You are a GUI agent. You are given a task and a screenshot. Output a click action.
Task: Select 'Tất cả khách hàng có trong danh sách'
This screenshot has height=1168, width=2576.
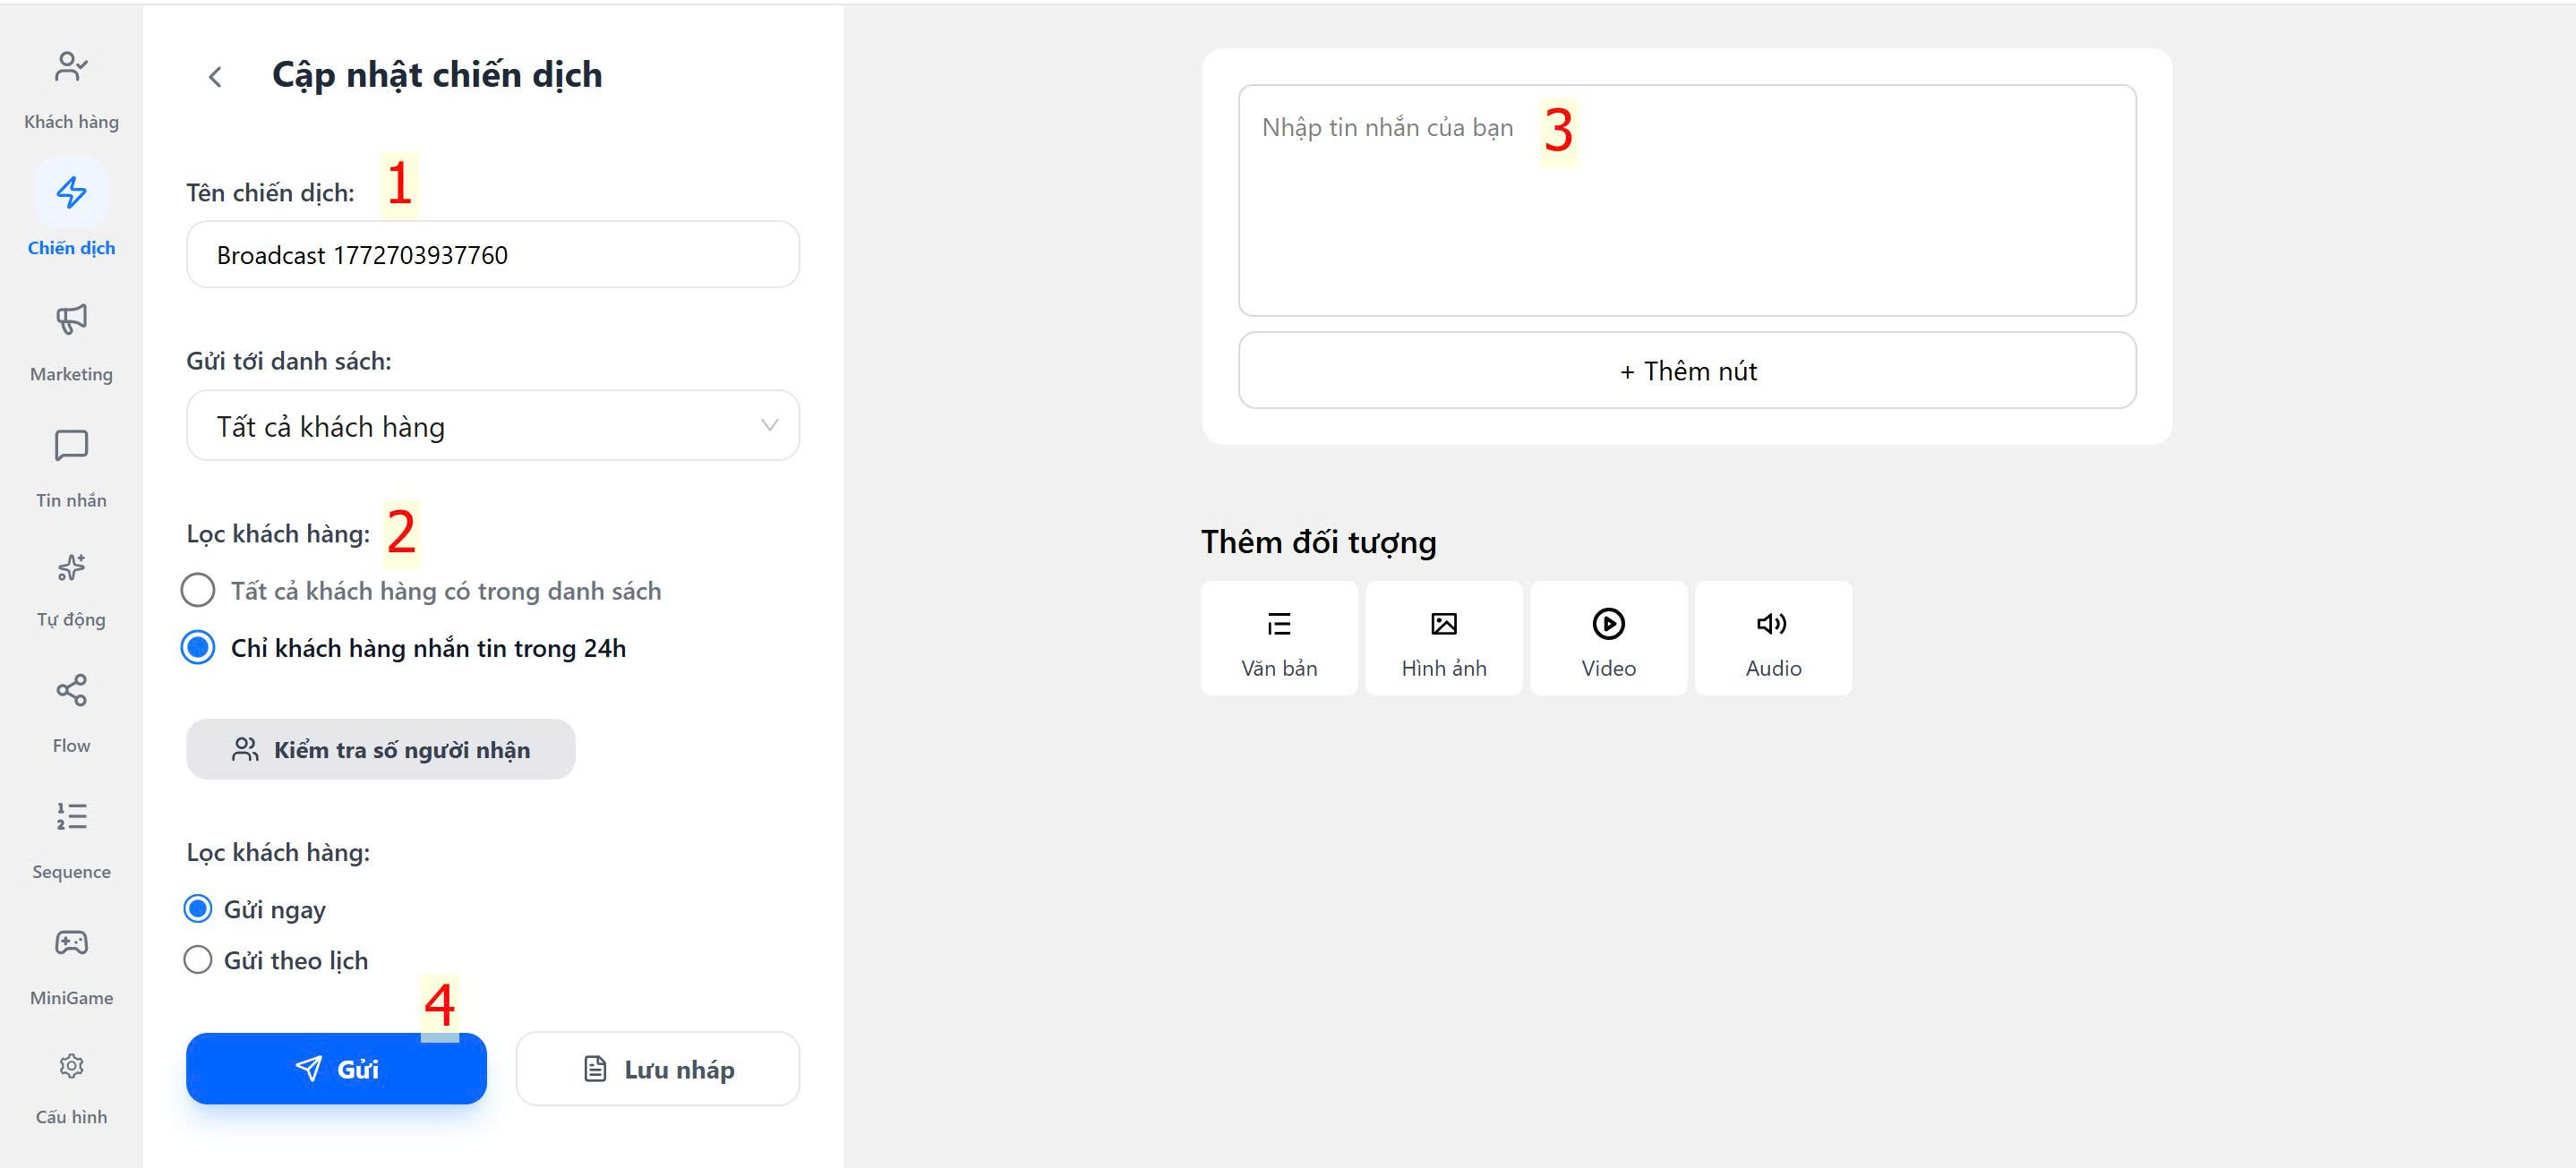point(198,590)
